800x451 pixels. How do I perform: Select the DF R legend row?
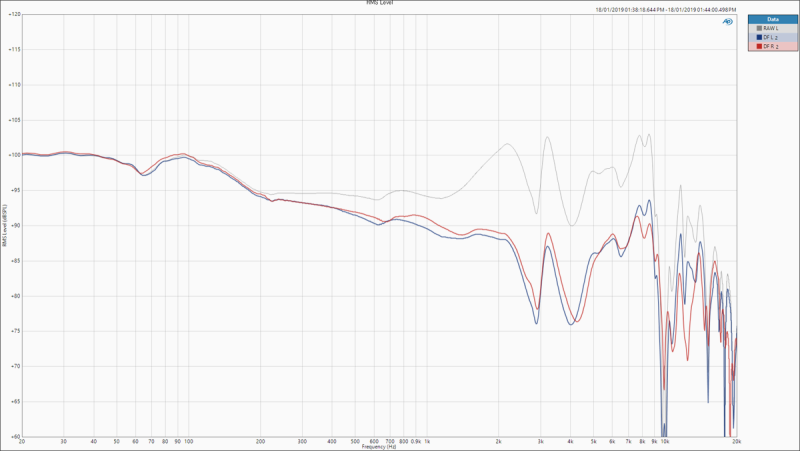click(x=772, y=46)
